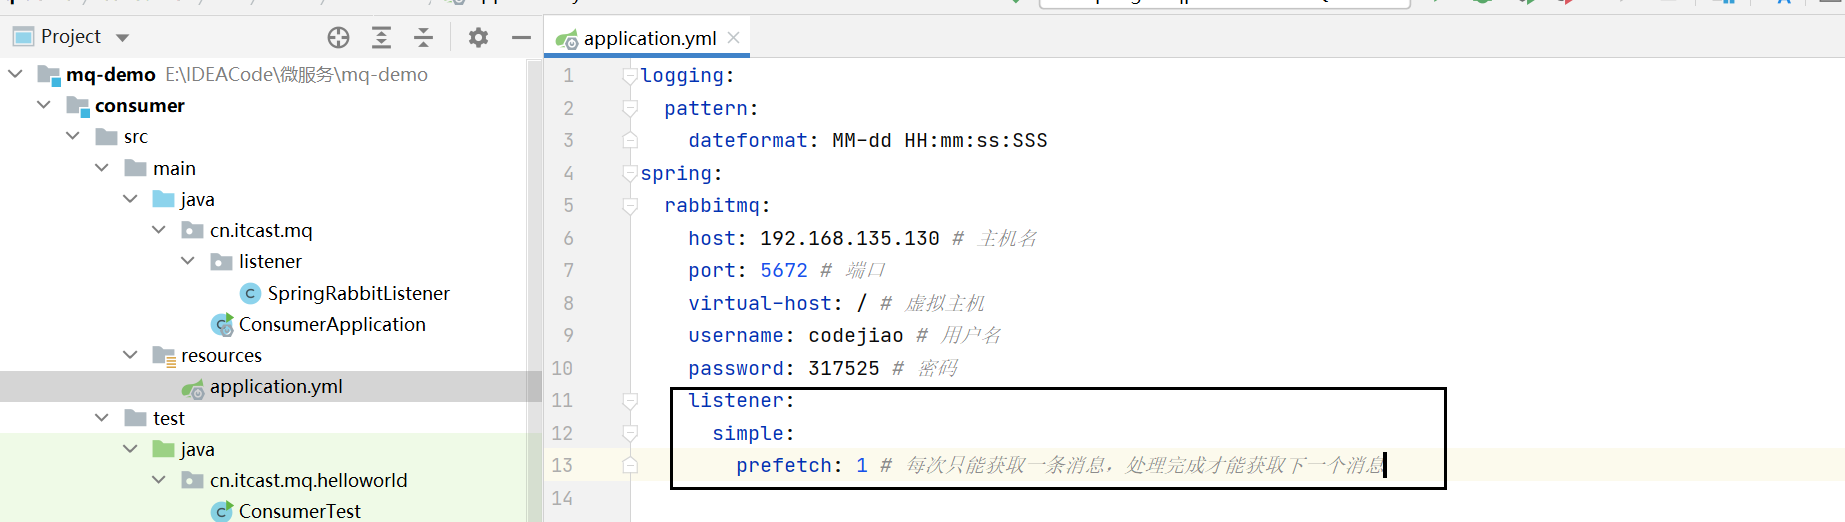1845x522 pixels.
Task: Collapse the java folder under main
Action: click(131, 199)
